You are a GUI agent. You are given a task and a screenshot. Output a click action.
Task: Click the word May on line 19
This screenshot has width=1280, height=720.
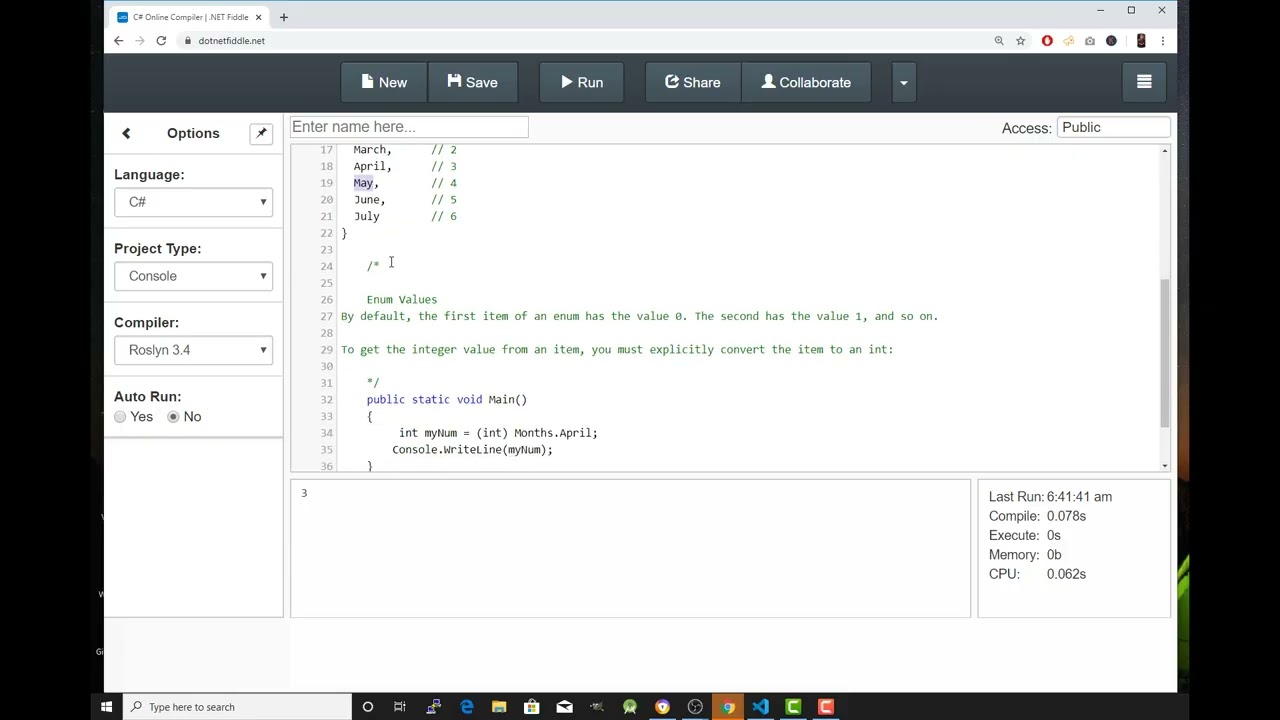pos(363,183)
